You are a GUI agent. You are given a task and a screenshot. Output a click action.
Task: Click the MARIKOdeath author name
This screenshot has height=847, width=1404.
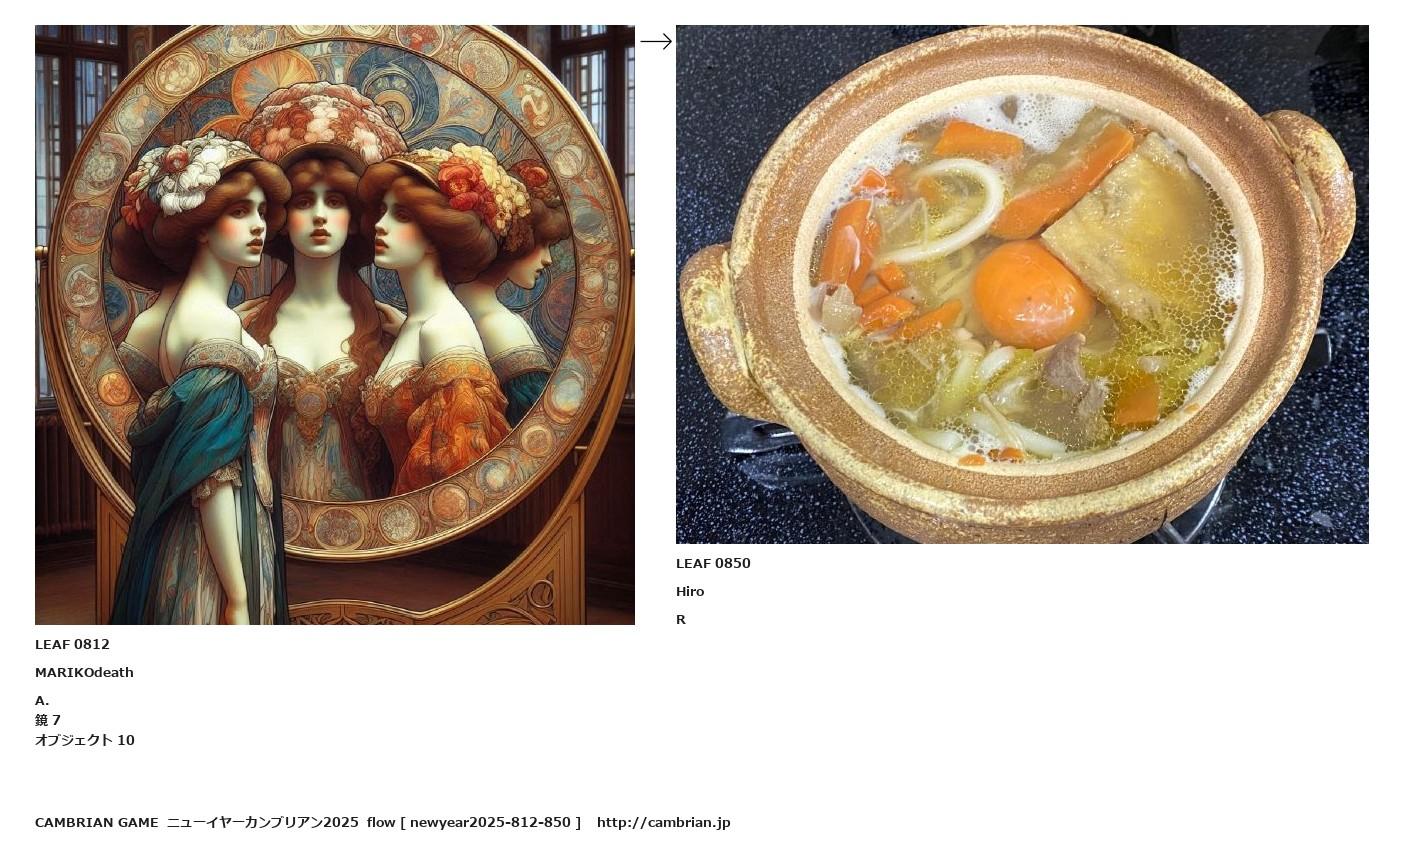pyautogui.click(x=84, y=672)
